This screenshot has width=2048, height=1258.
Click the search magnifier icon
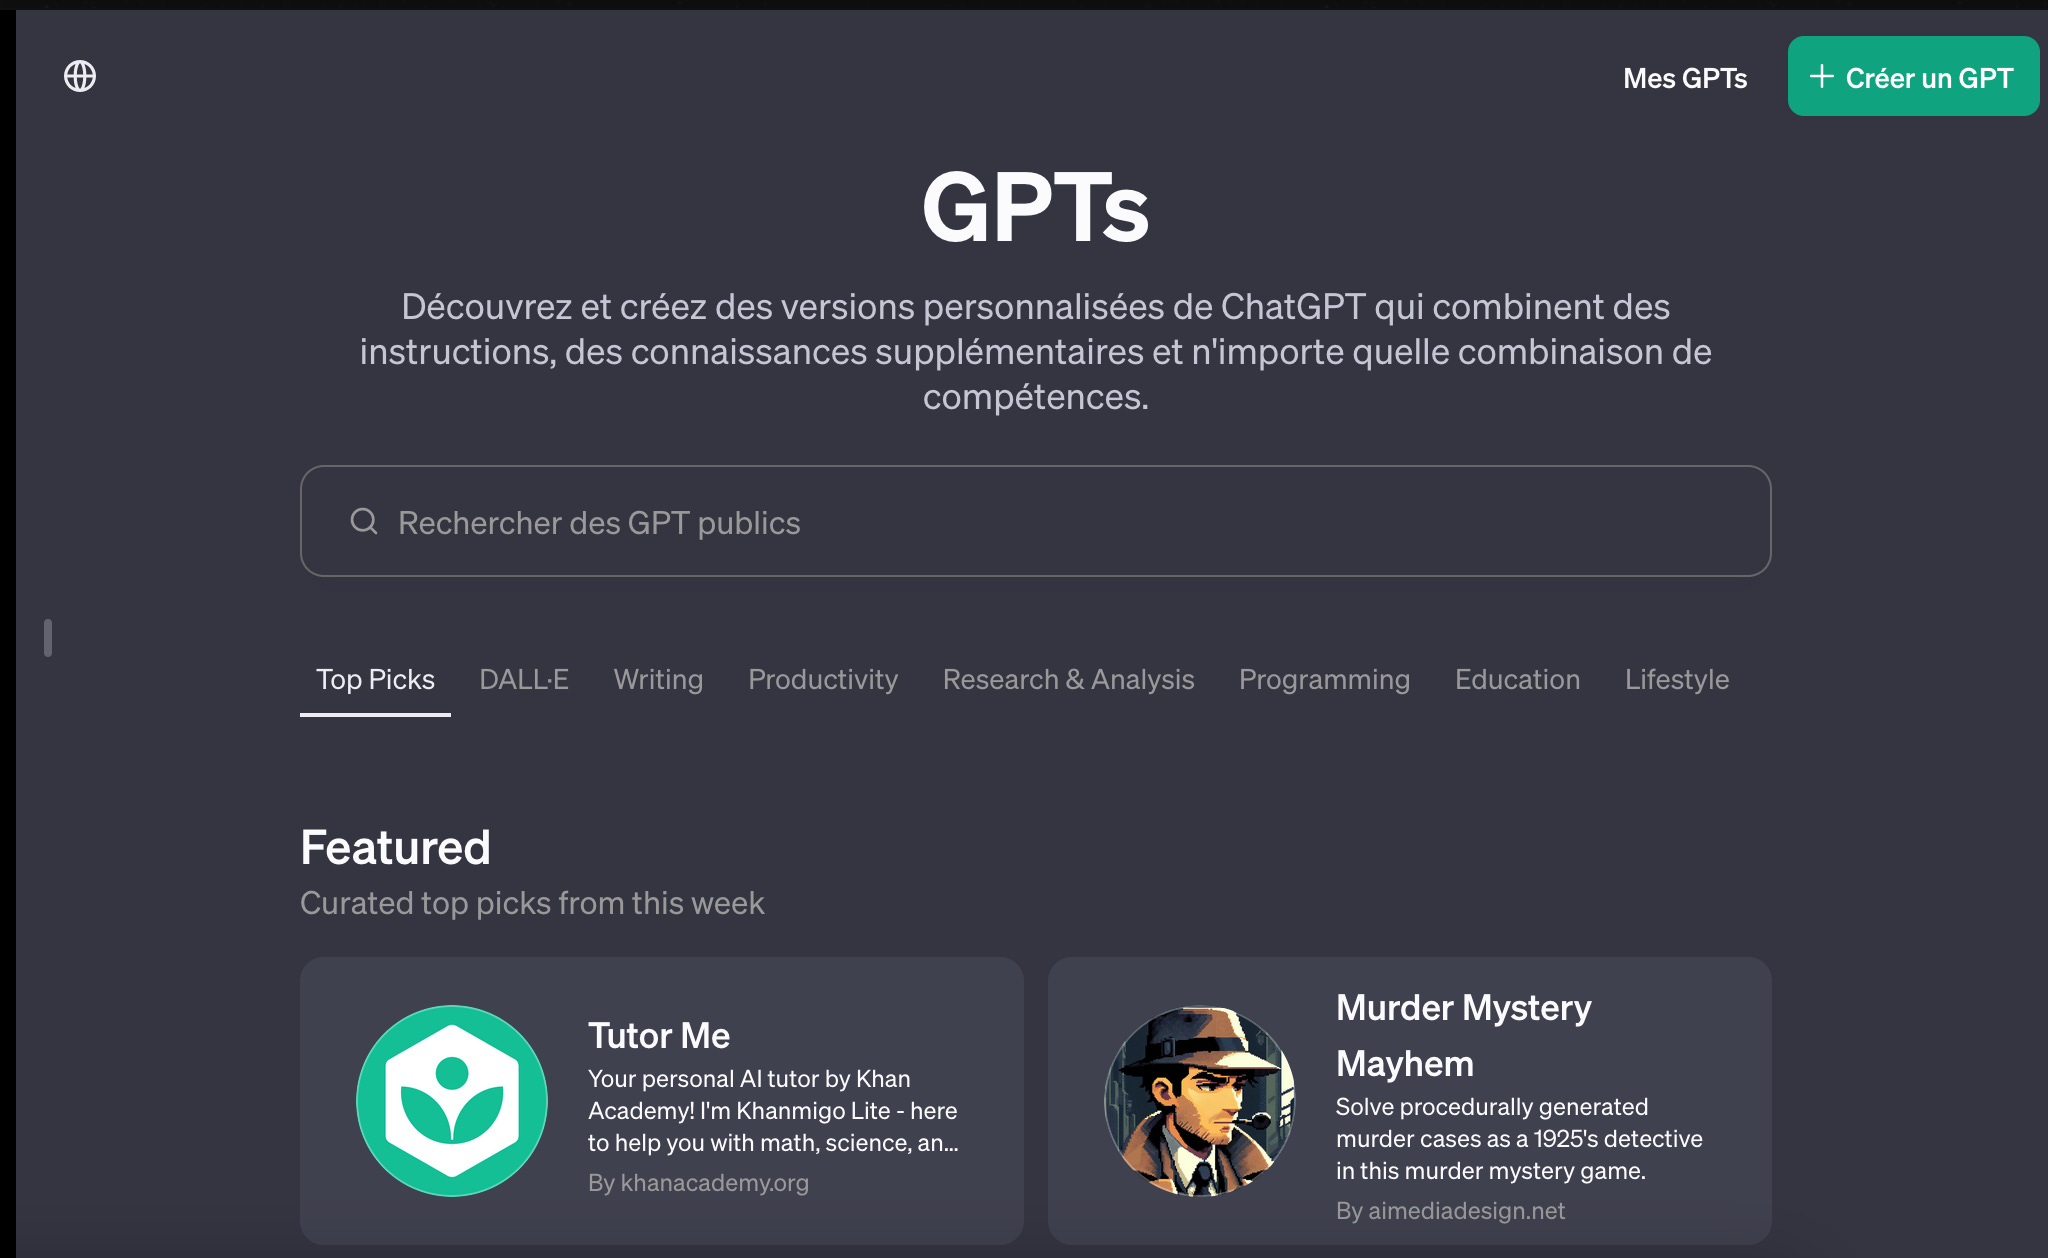pyautogui.click(x=364, y=521)
